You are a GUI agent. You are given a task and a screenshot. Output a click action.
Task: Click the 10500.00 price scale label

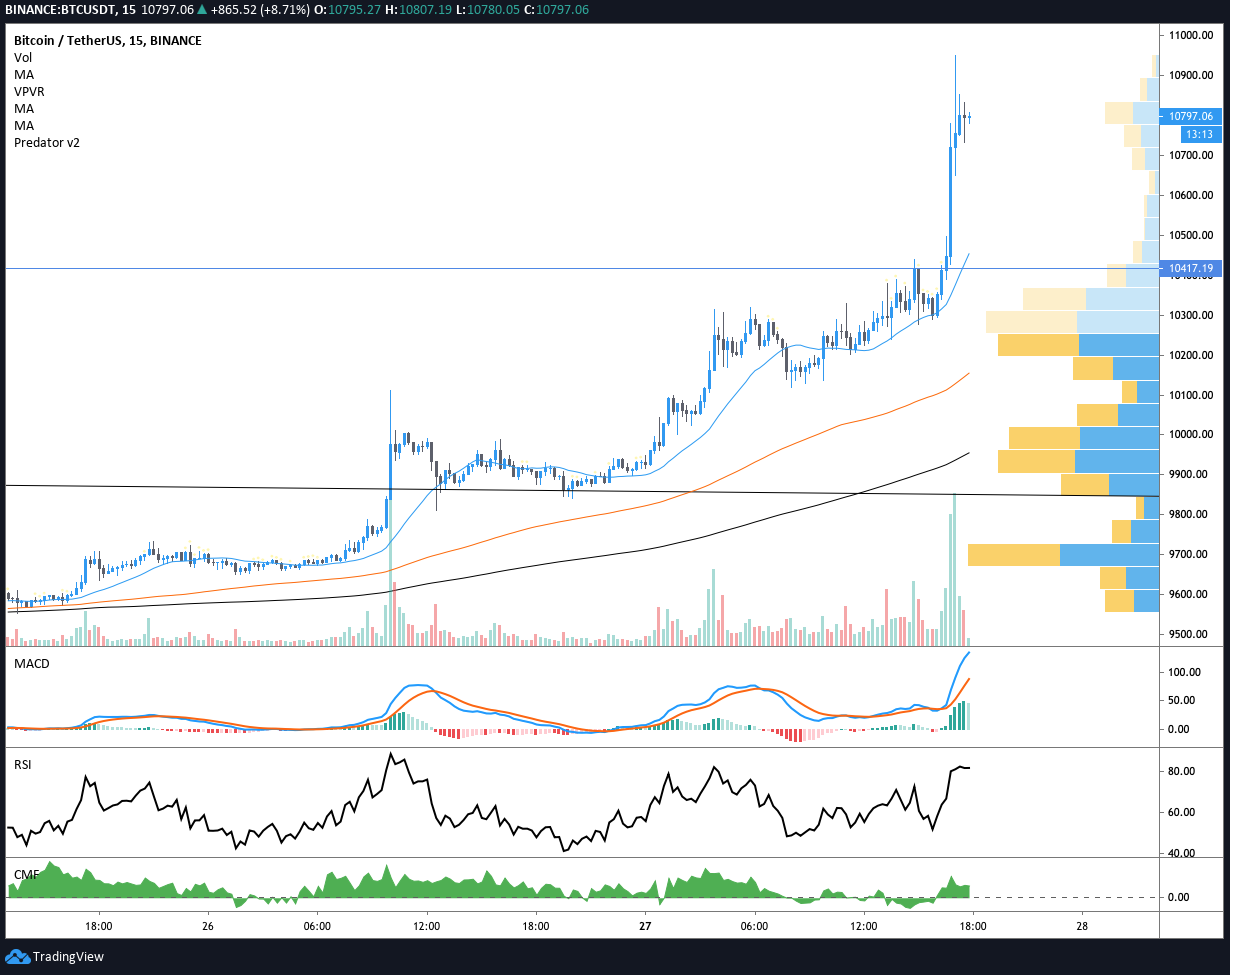1191,235
